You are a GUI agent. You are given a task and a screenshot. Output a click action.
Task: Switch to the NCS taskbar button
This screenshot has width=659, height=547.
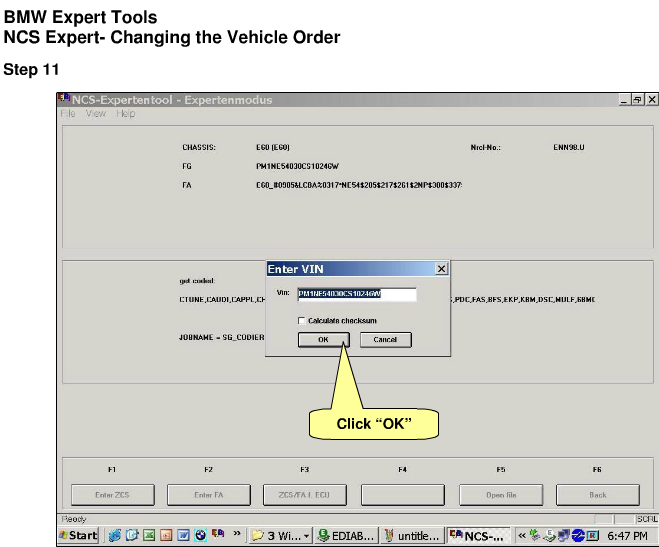(478, 536)
